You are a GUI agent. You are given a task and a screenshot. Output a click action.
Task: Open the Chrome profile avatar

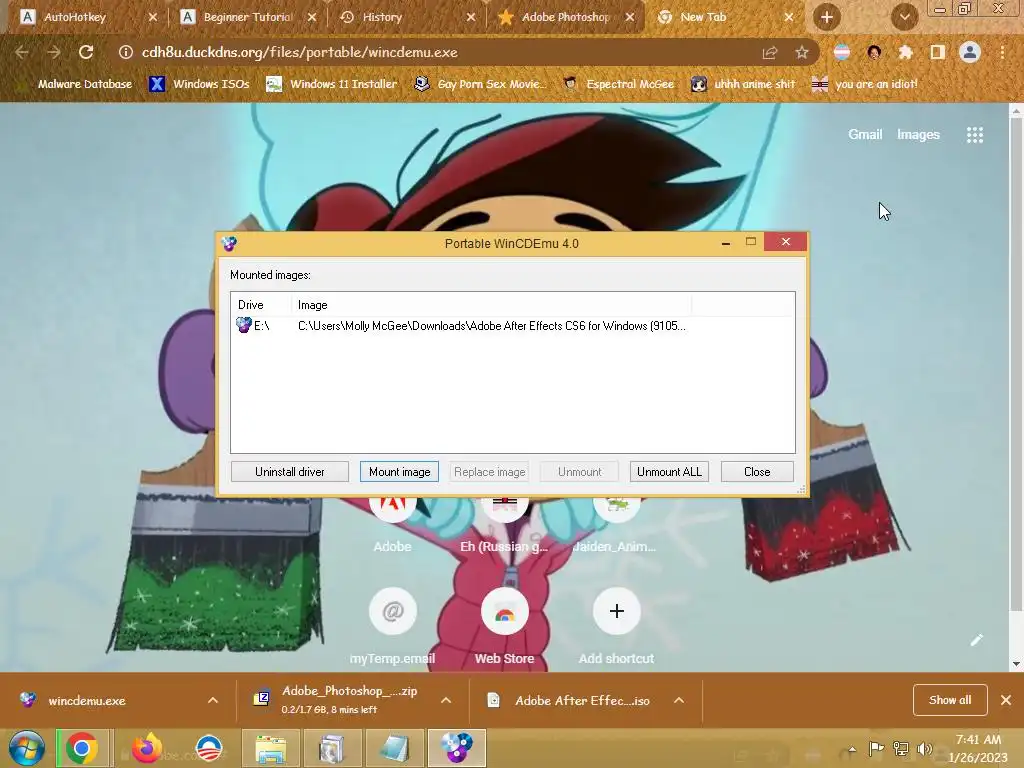pos(970,52)
